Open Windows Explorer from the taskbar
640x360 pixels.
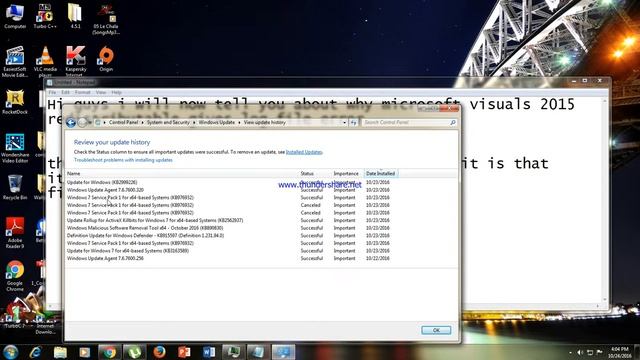click(60, 352)
